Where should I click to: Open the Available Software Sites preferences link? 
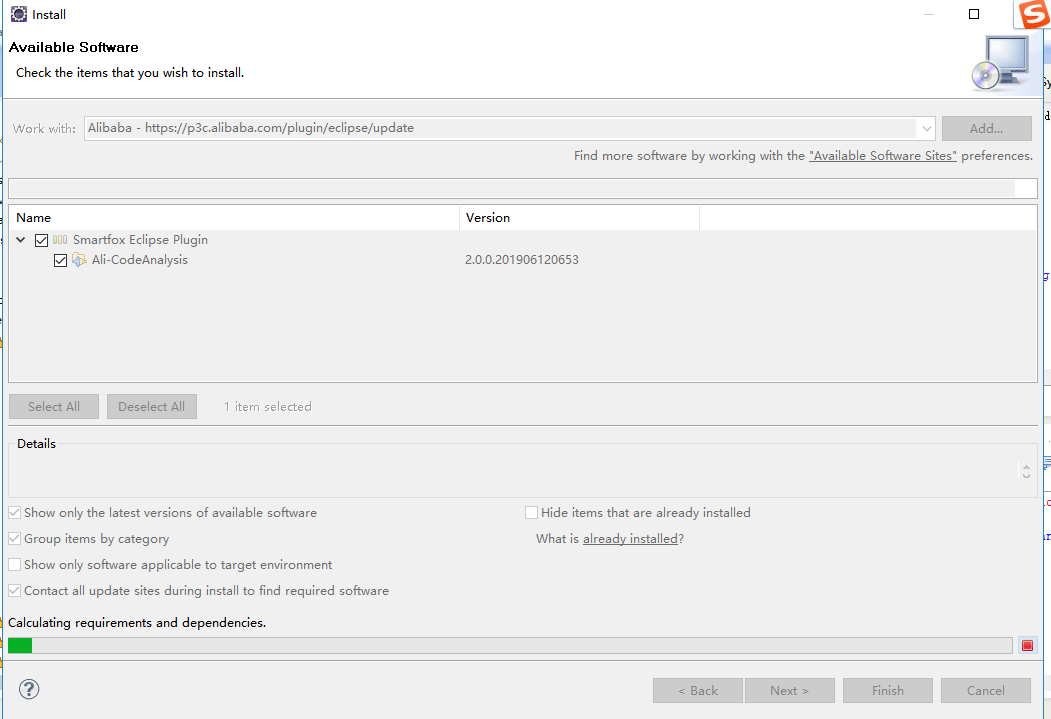click(x=883, y=155)
